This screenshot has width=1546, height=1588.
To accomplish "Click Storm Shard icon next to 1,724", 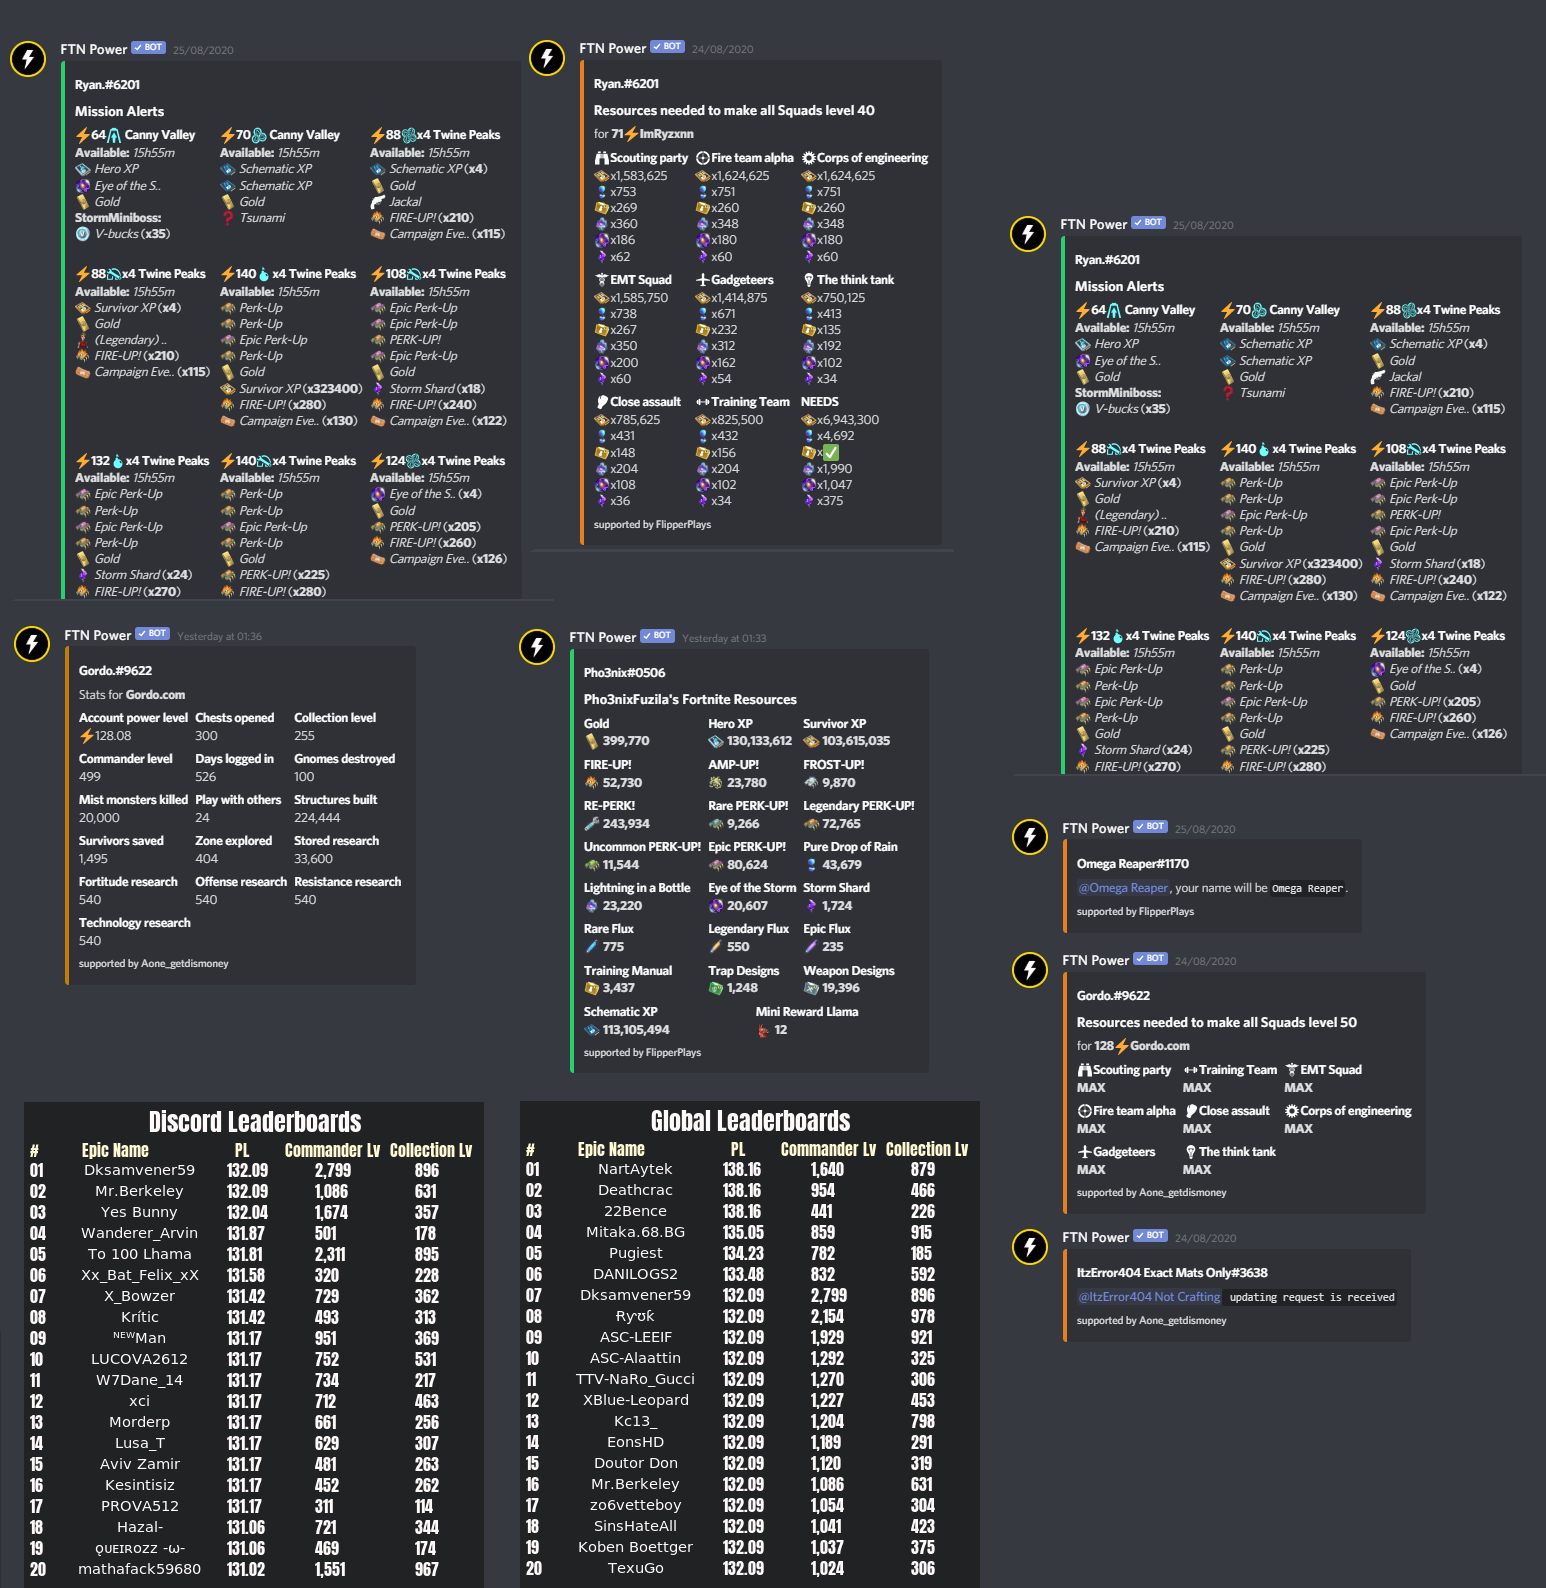I will [811, 906].
